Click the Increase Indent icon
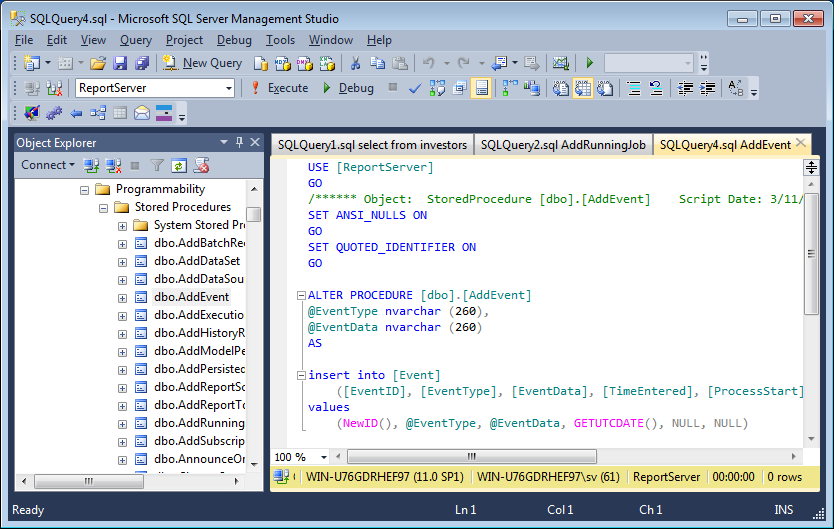 click(x=707, y=88)
